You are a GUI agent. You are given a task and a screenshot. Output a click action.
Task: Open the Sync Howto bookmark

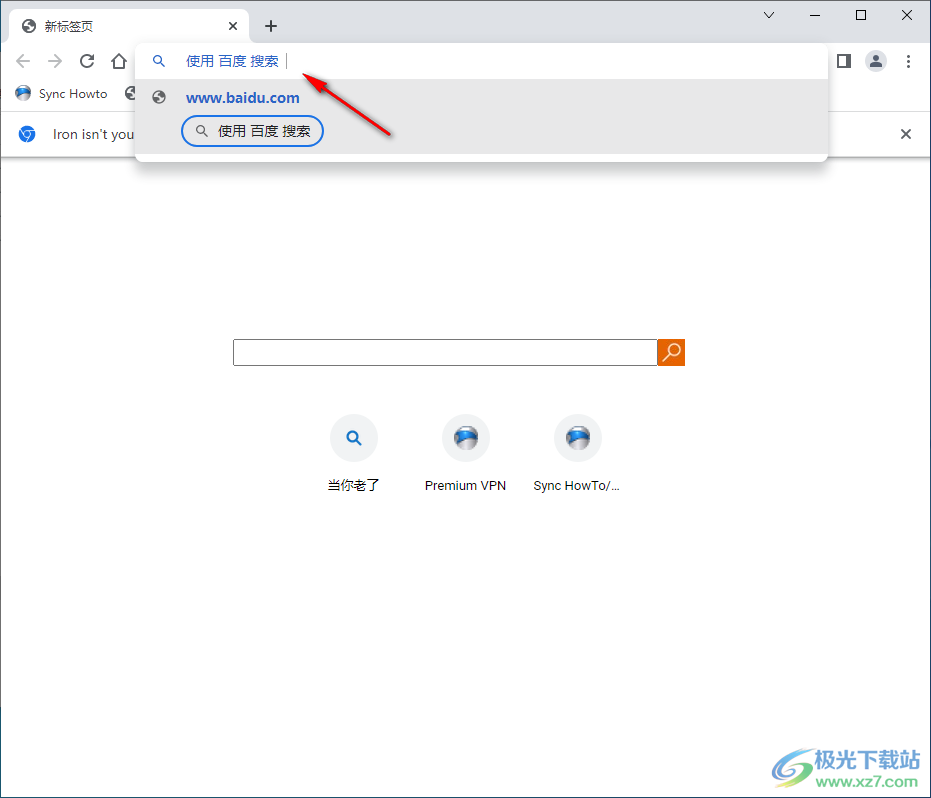[61, 94]
